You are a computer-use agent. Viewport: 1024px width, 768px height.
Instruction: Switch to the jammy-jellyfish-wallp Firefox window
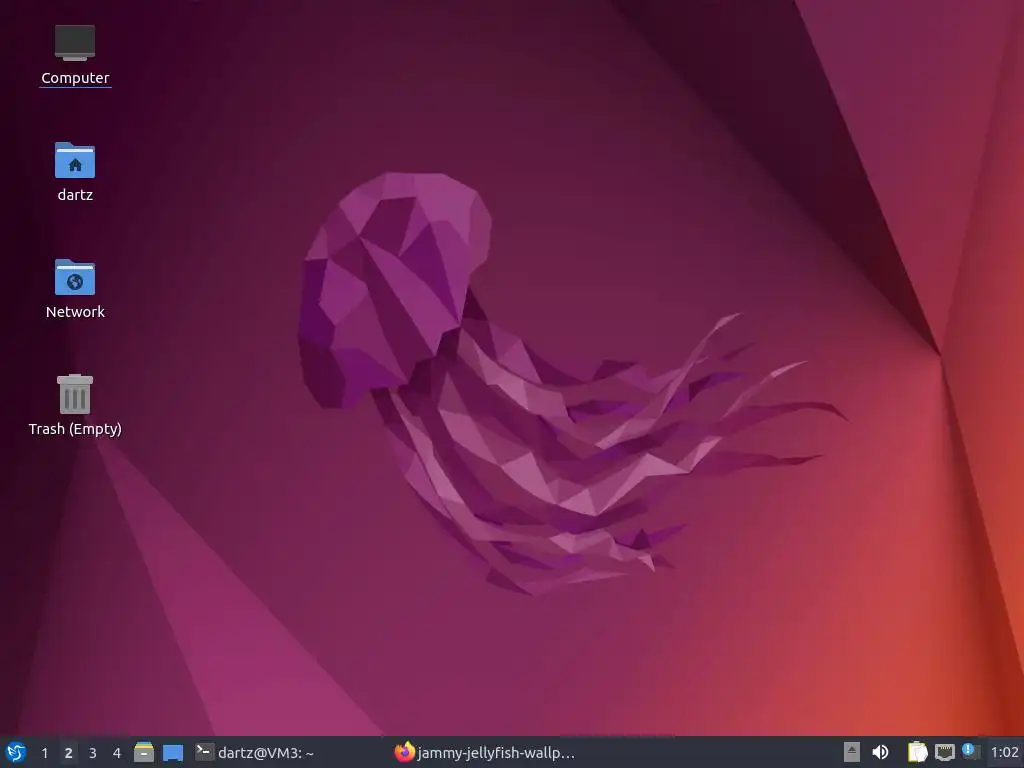click(x=485, y=752)
